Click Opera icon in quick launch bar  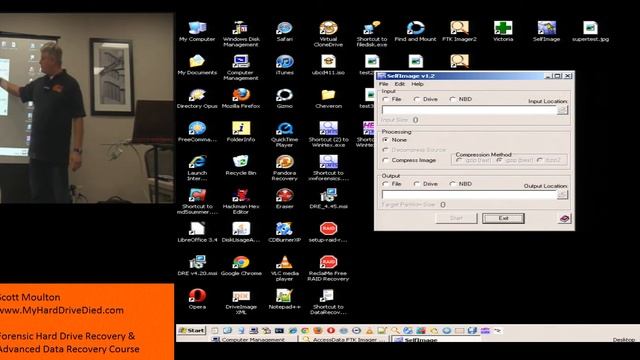pos(330,330)
